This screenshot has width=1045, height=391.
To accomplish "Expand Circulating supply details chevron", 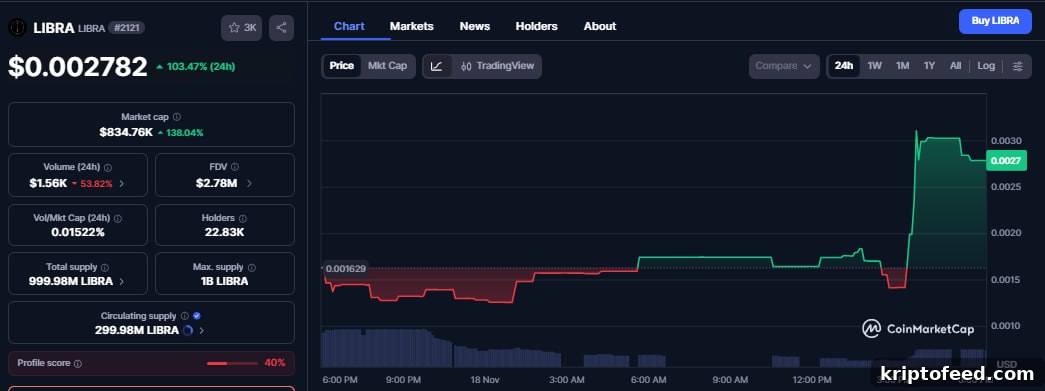I will [201, 330].
